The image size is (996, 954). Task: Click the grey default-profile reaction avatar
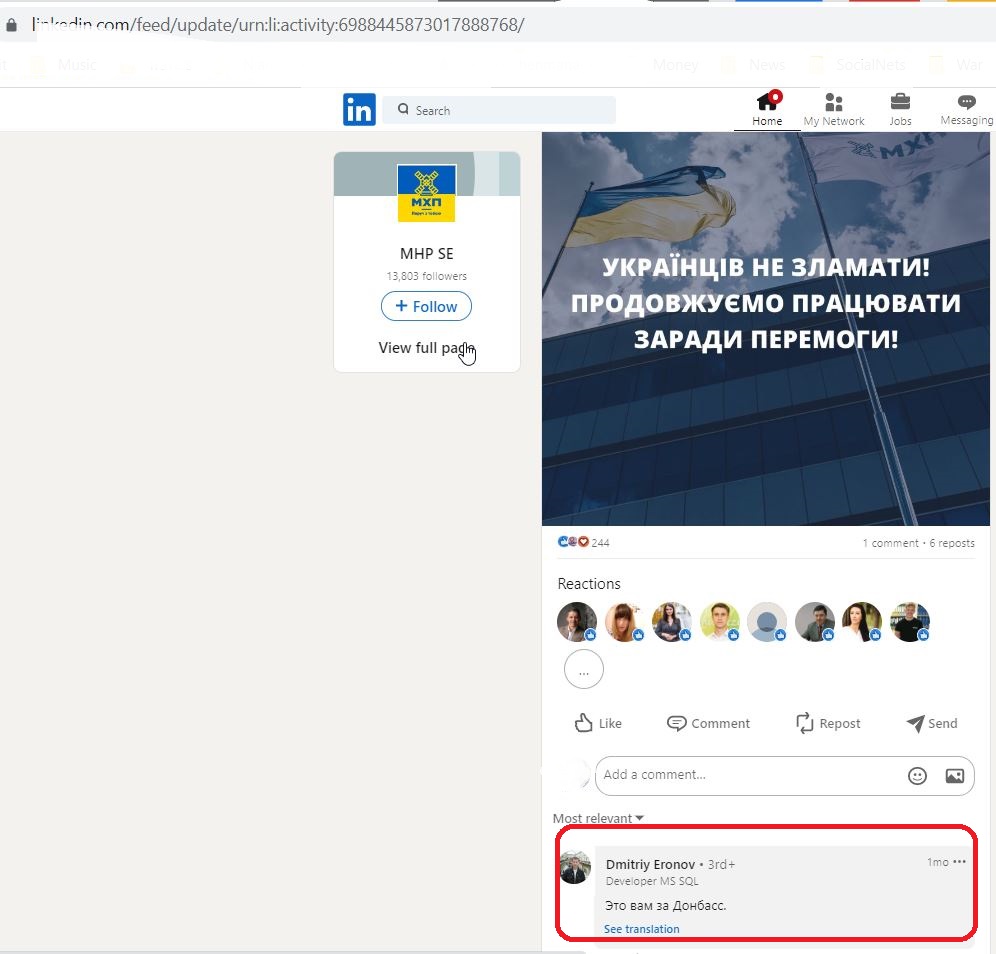(x=767, y=622)
